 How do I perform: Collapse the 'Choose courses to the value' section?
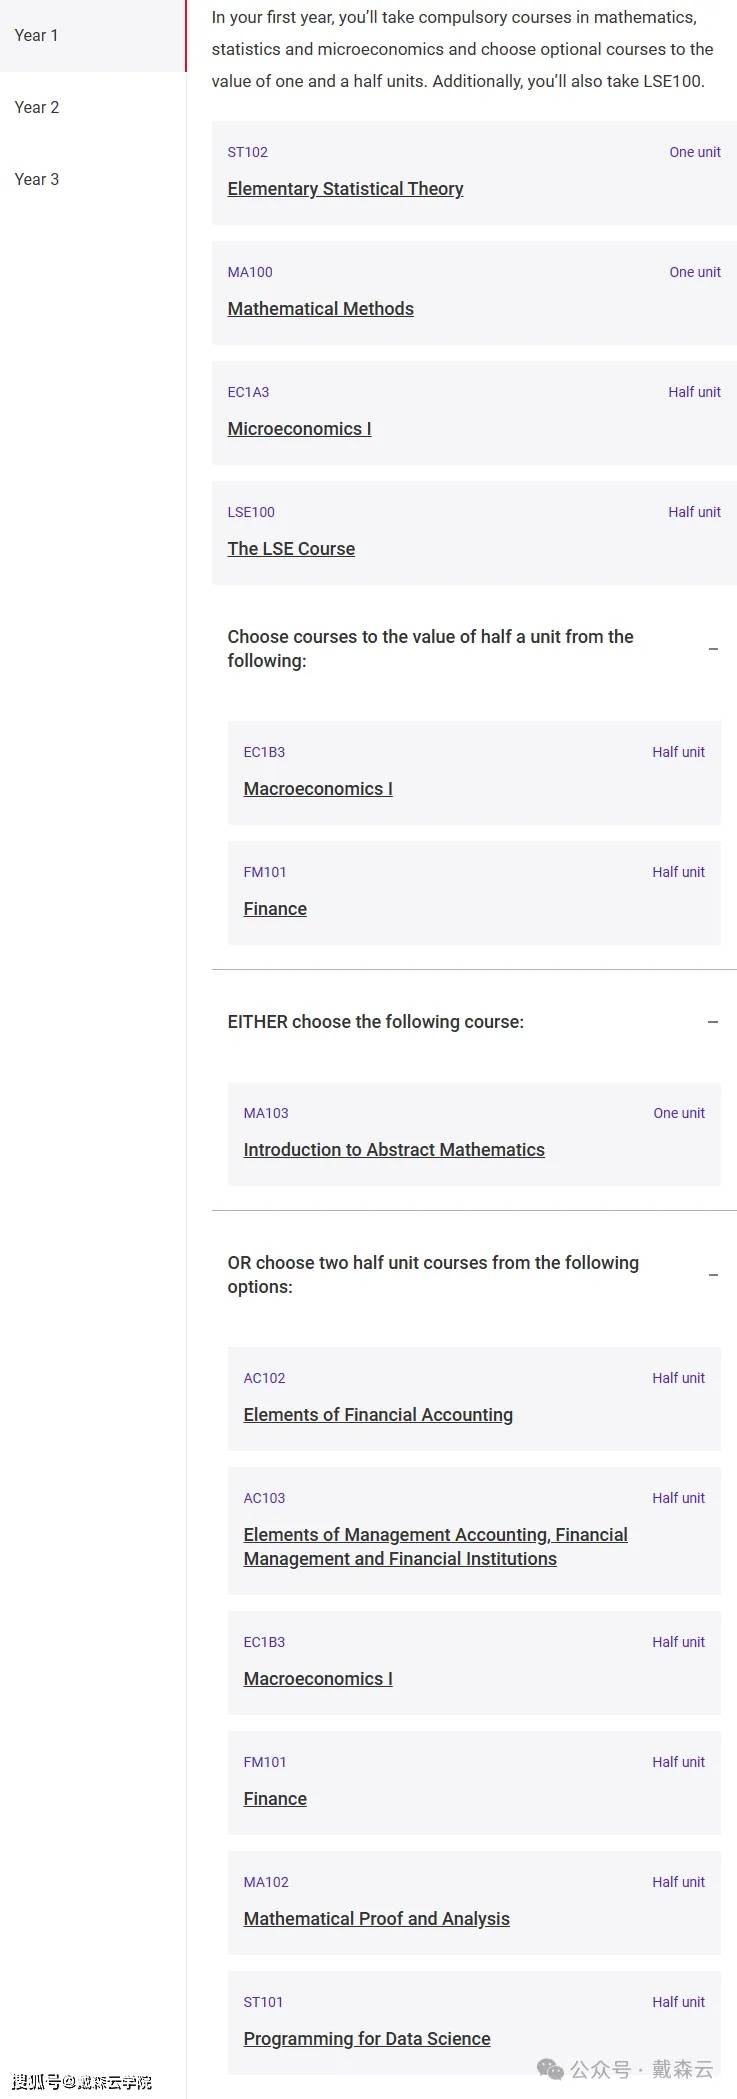713,649
